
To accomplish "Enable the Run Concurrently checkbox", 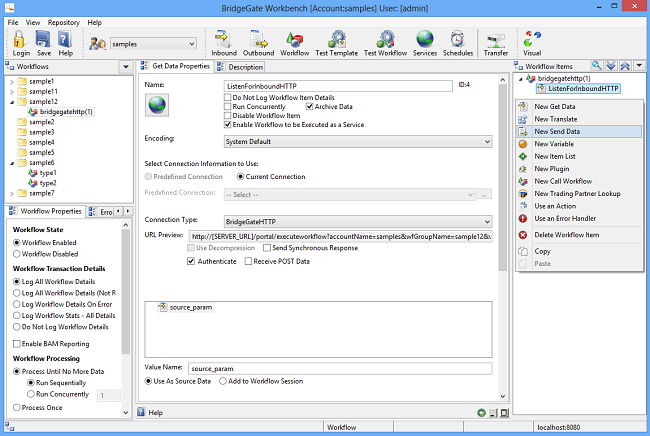I will pos(228,106).
